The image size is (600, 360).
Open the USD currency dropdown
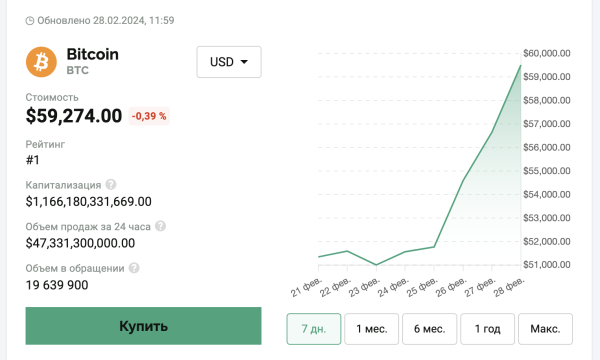[x=229, y=62]
